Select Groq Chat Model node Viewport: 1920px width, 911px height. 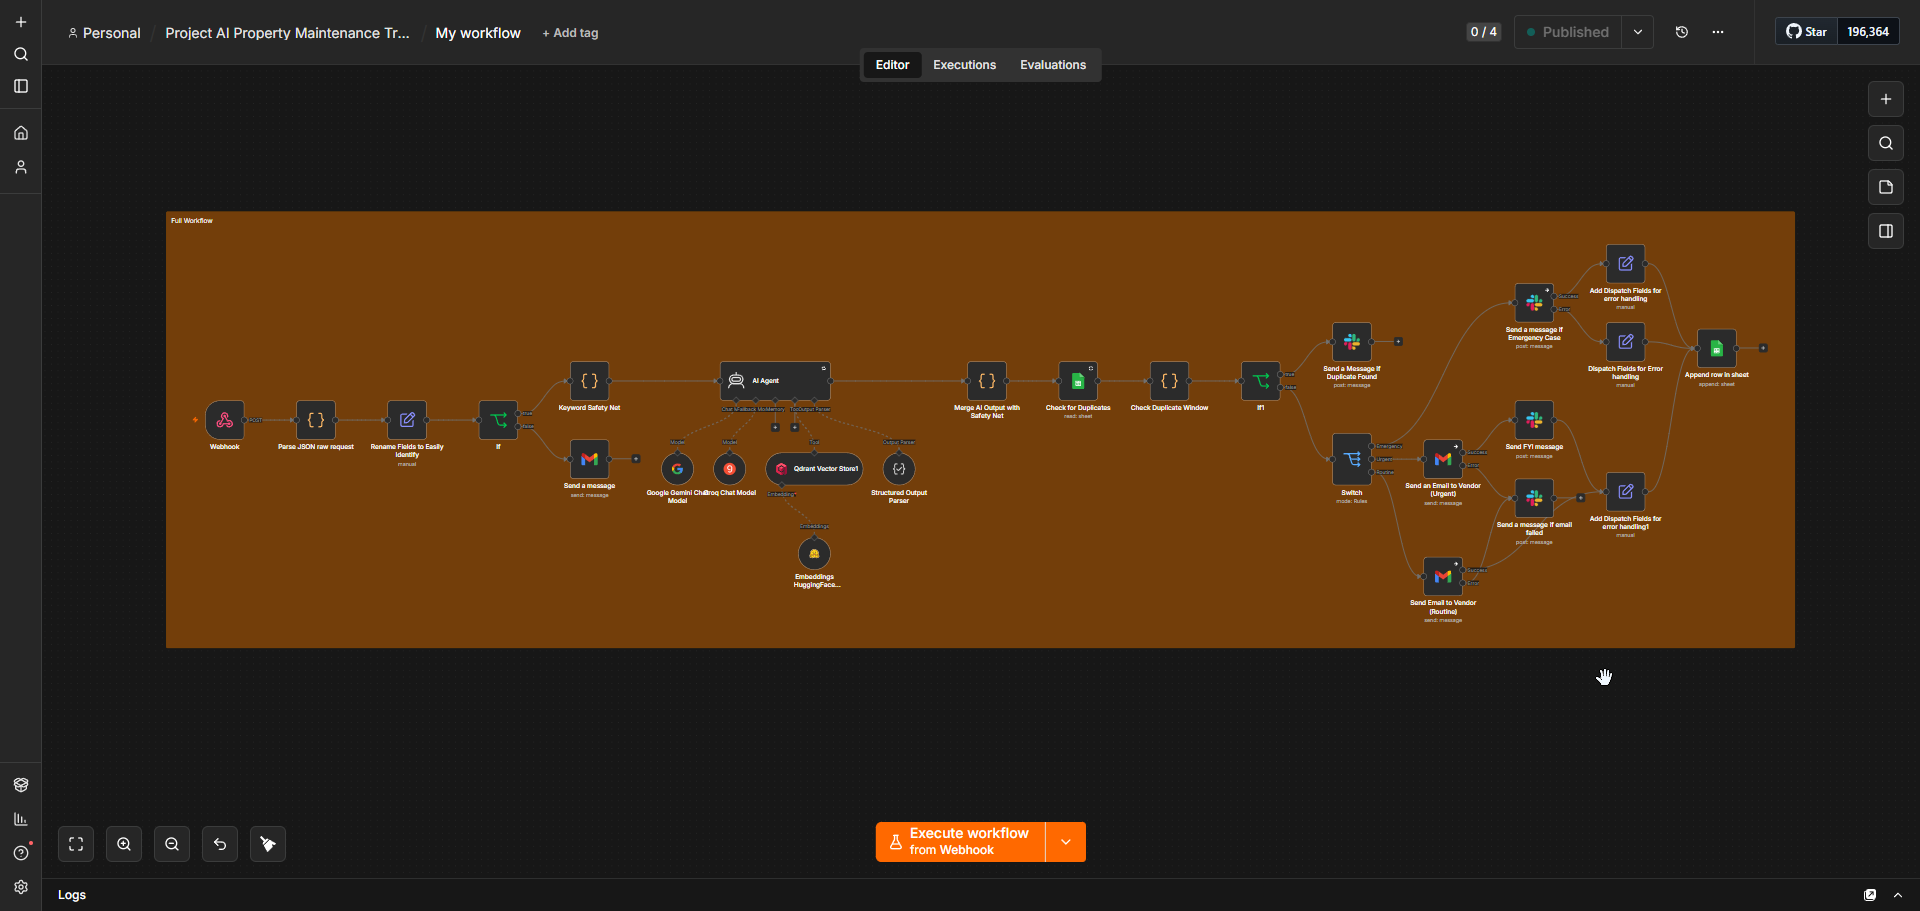pyautogui.click(x=729, y=469)
